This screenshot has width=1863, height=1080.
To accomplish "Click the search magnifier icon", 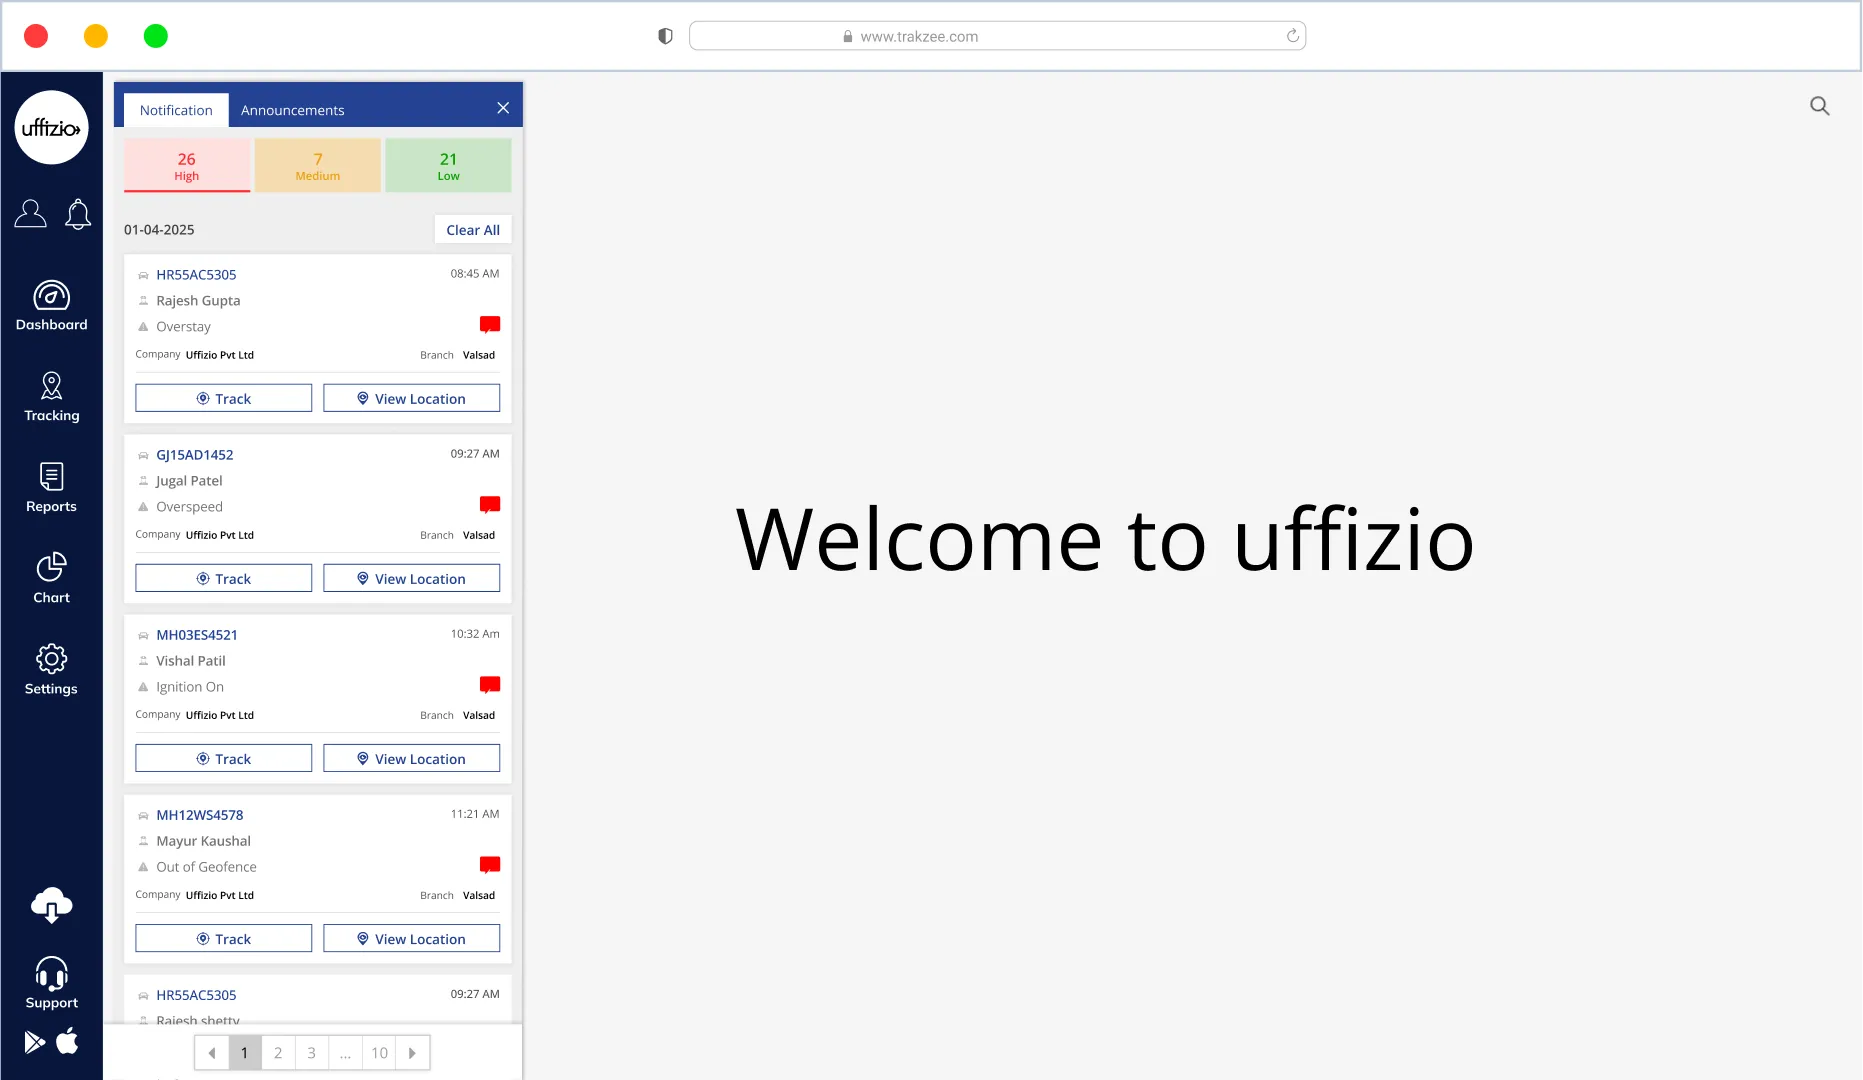I will 1819,106.
